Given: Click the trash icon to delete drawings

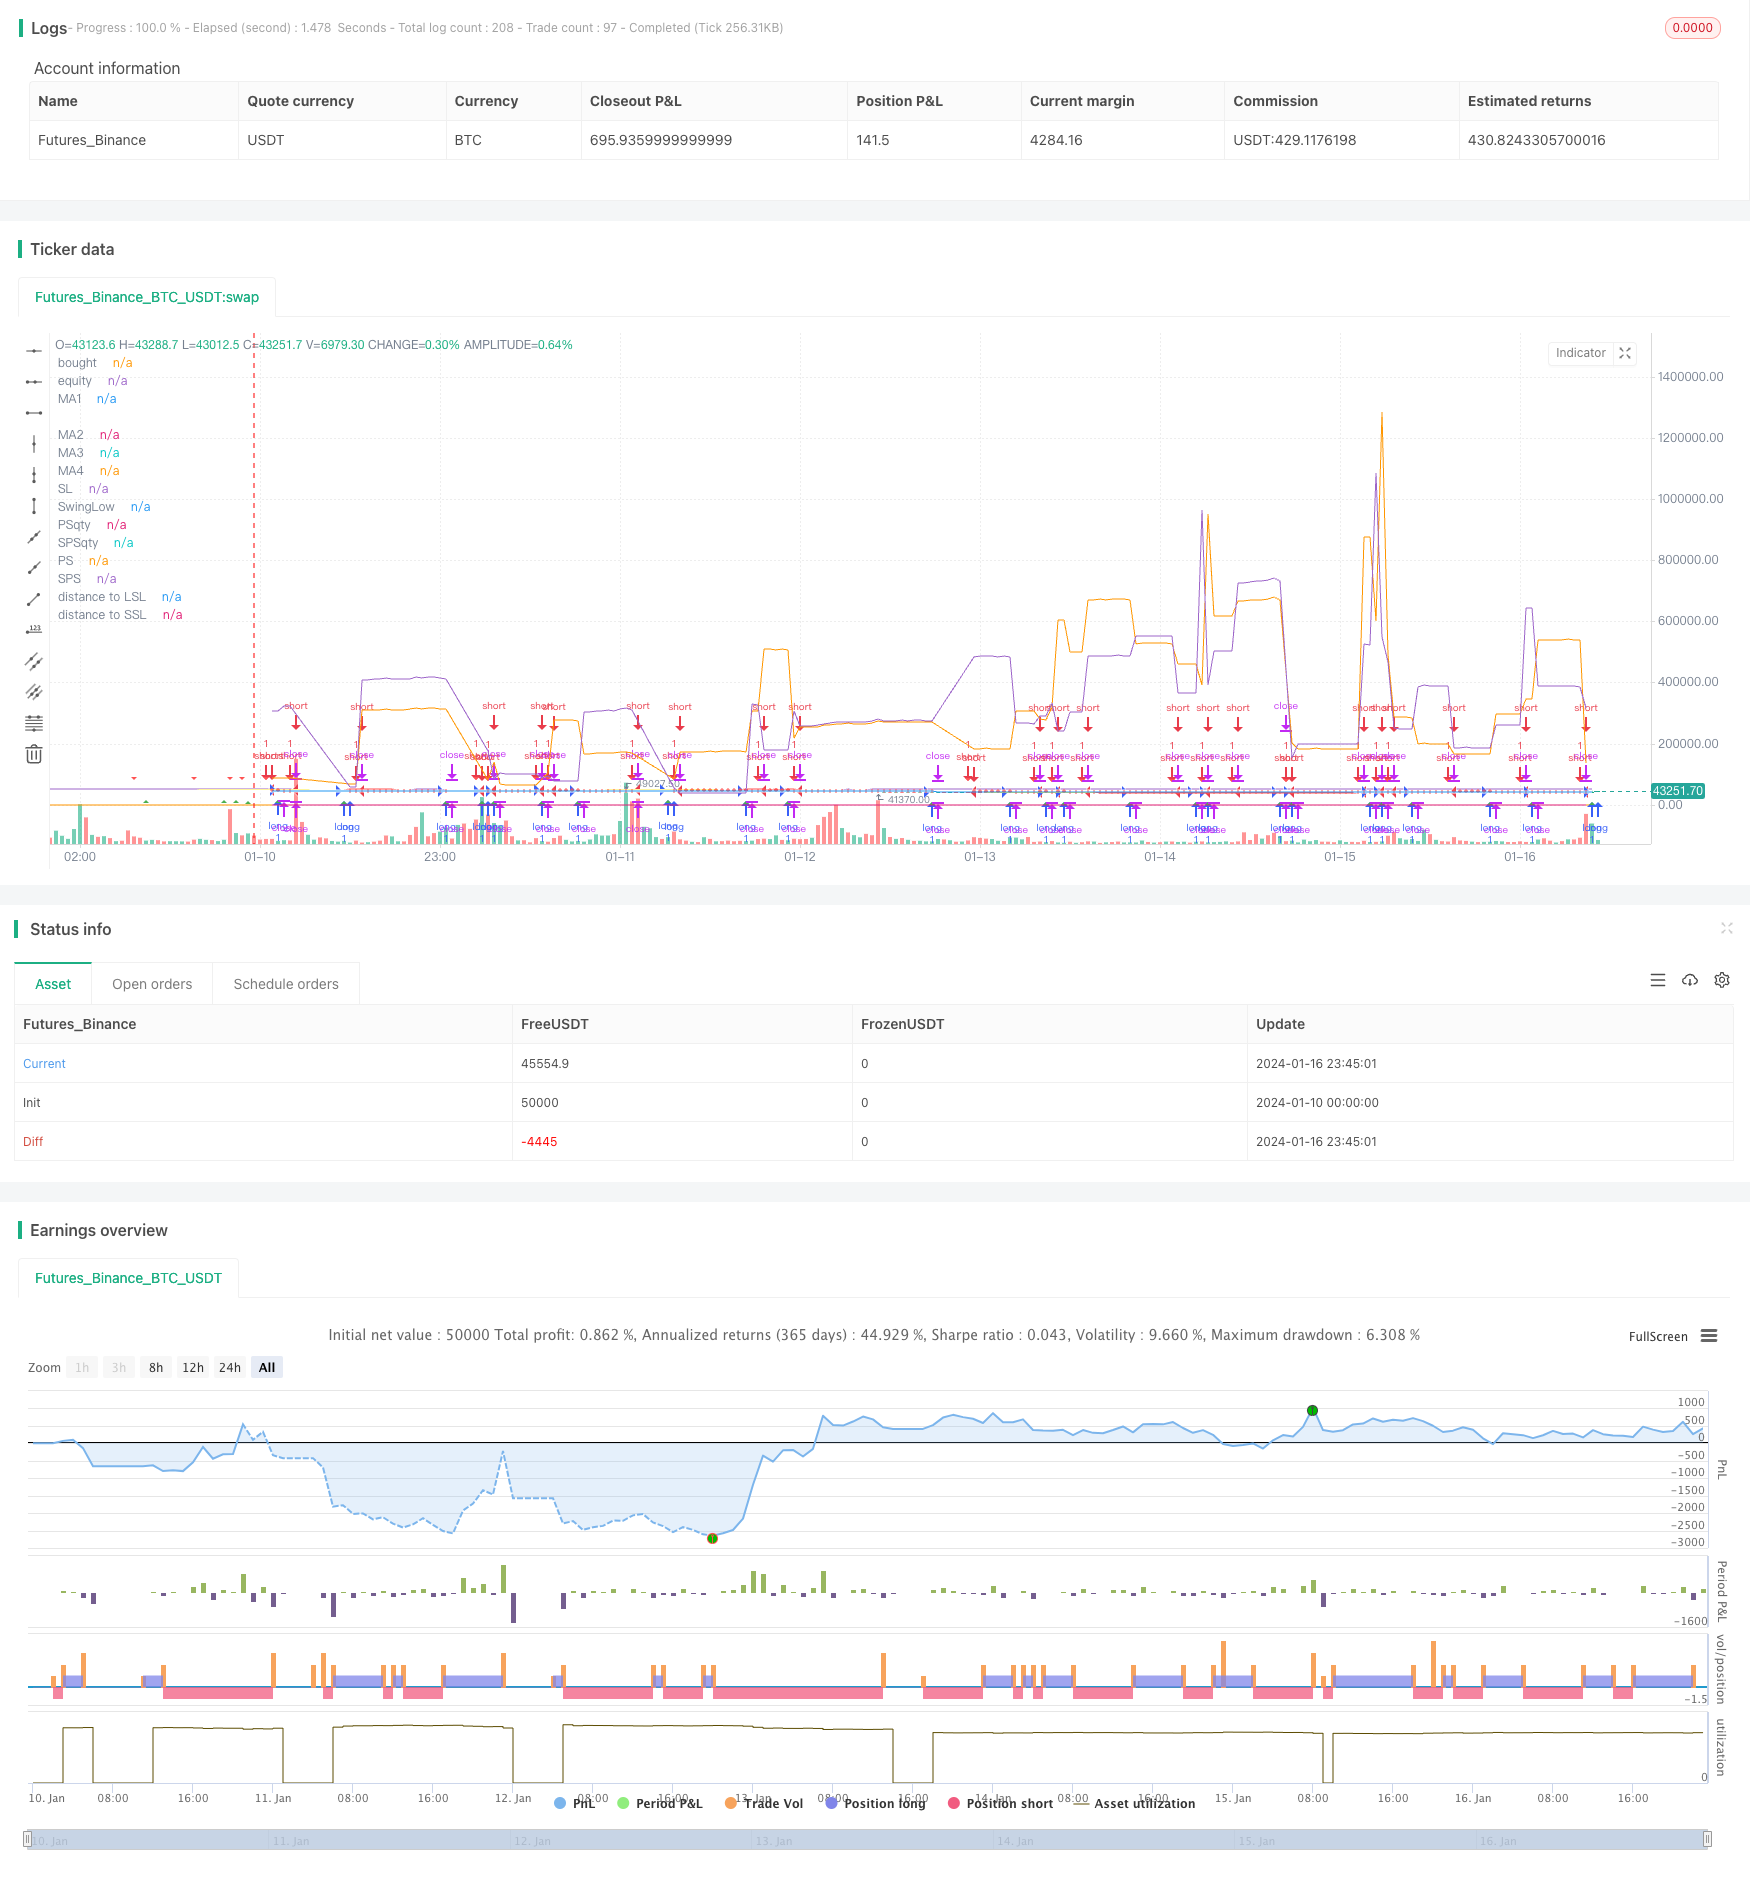Looking at the screenshot, I should click(x=34, y=754).
